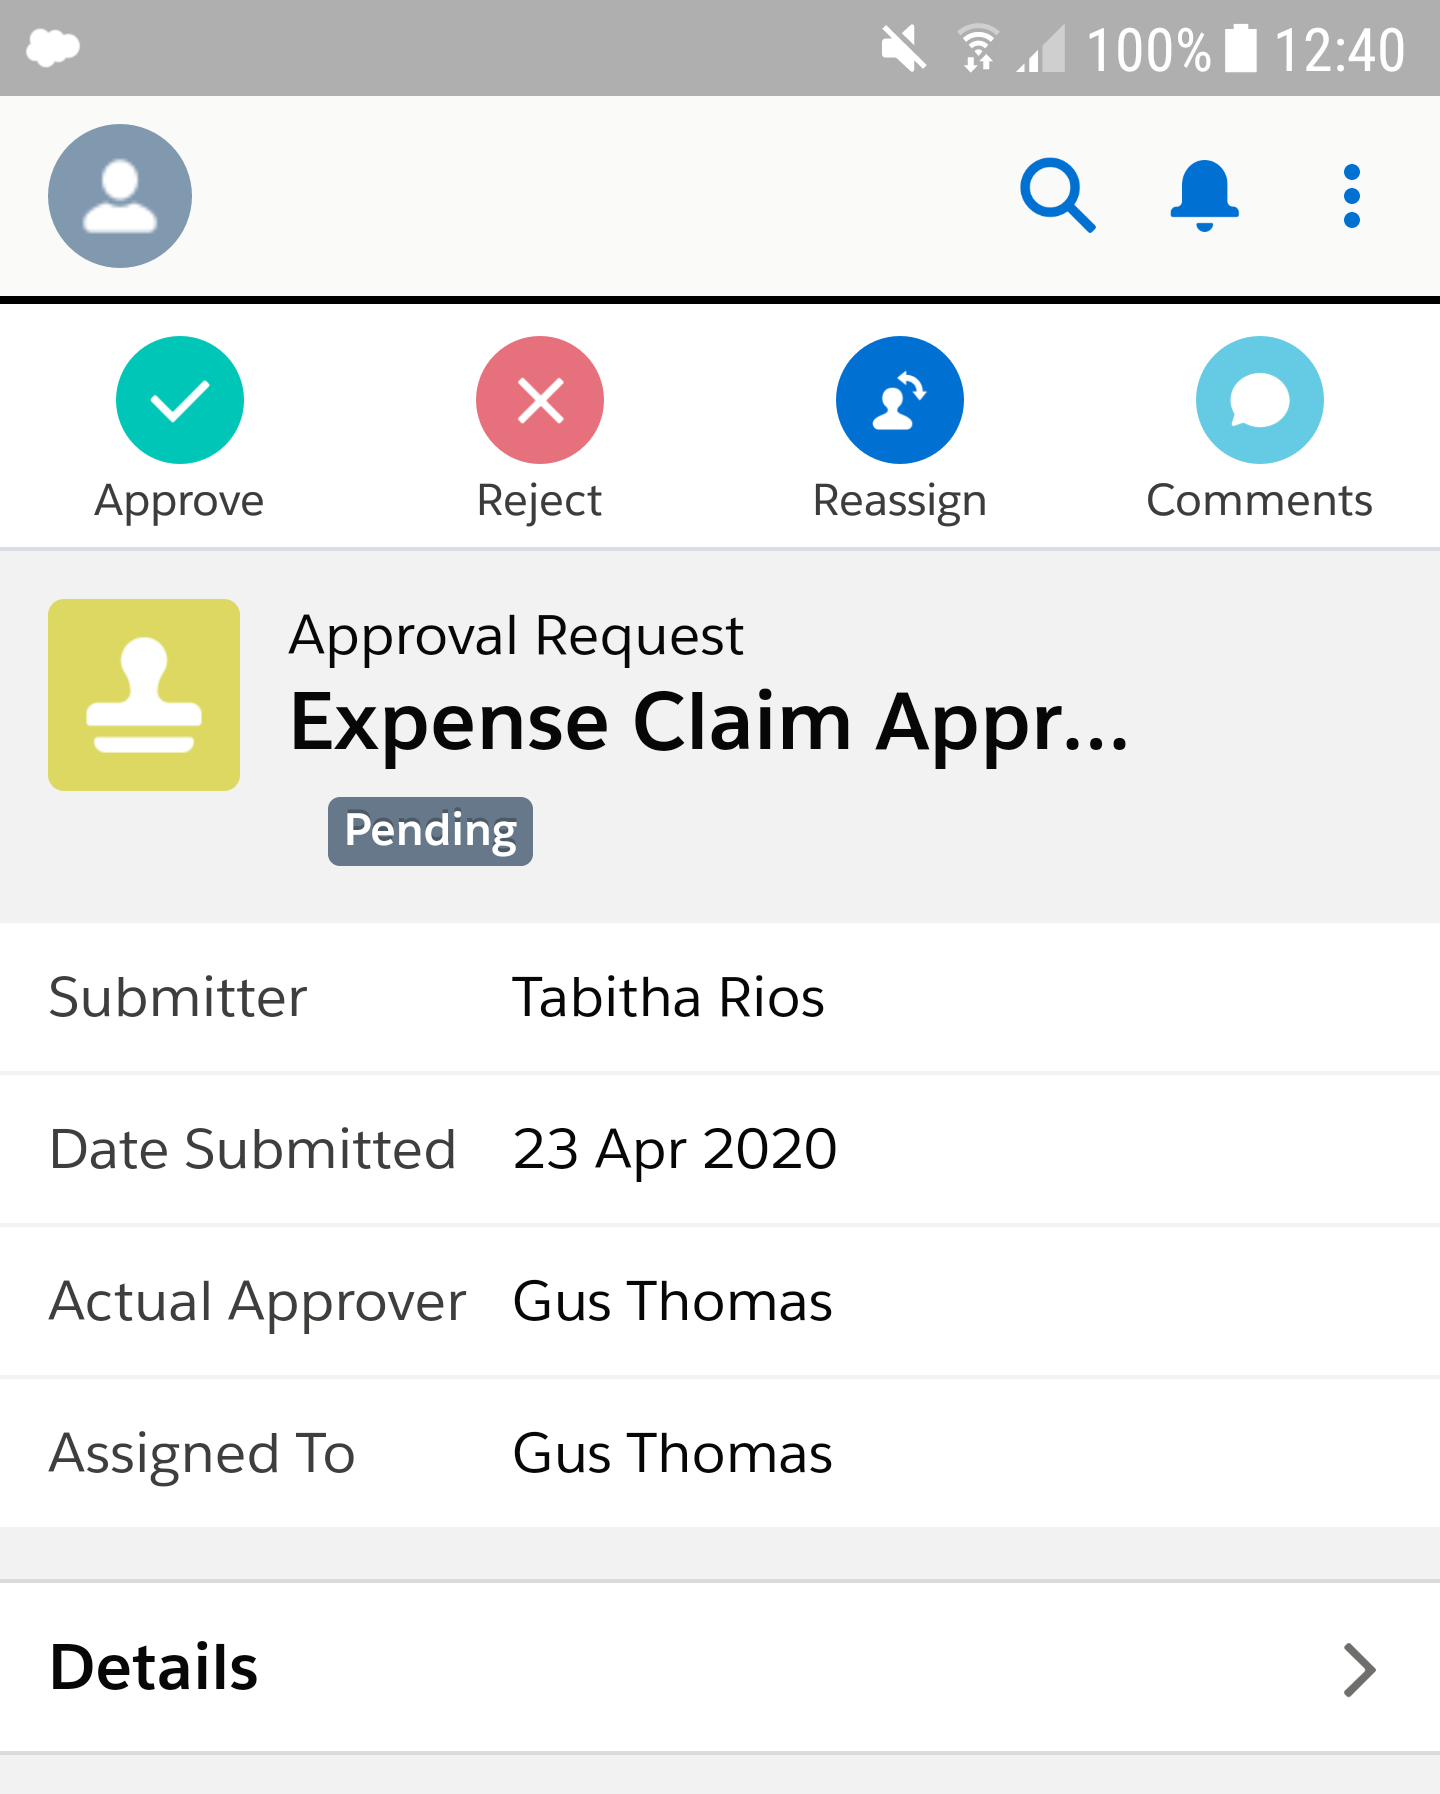
Task: Open the truncated Expense Claim title
Action: coord(709,722)
